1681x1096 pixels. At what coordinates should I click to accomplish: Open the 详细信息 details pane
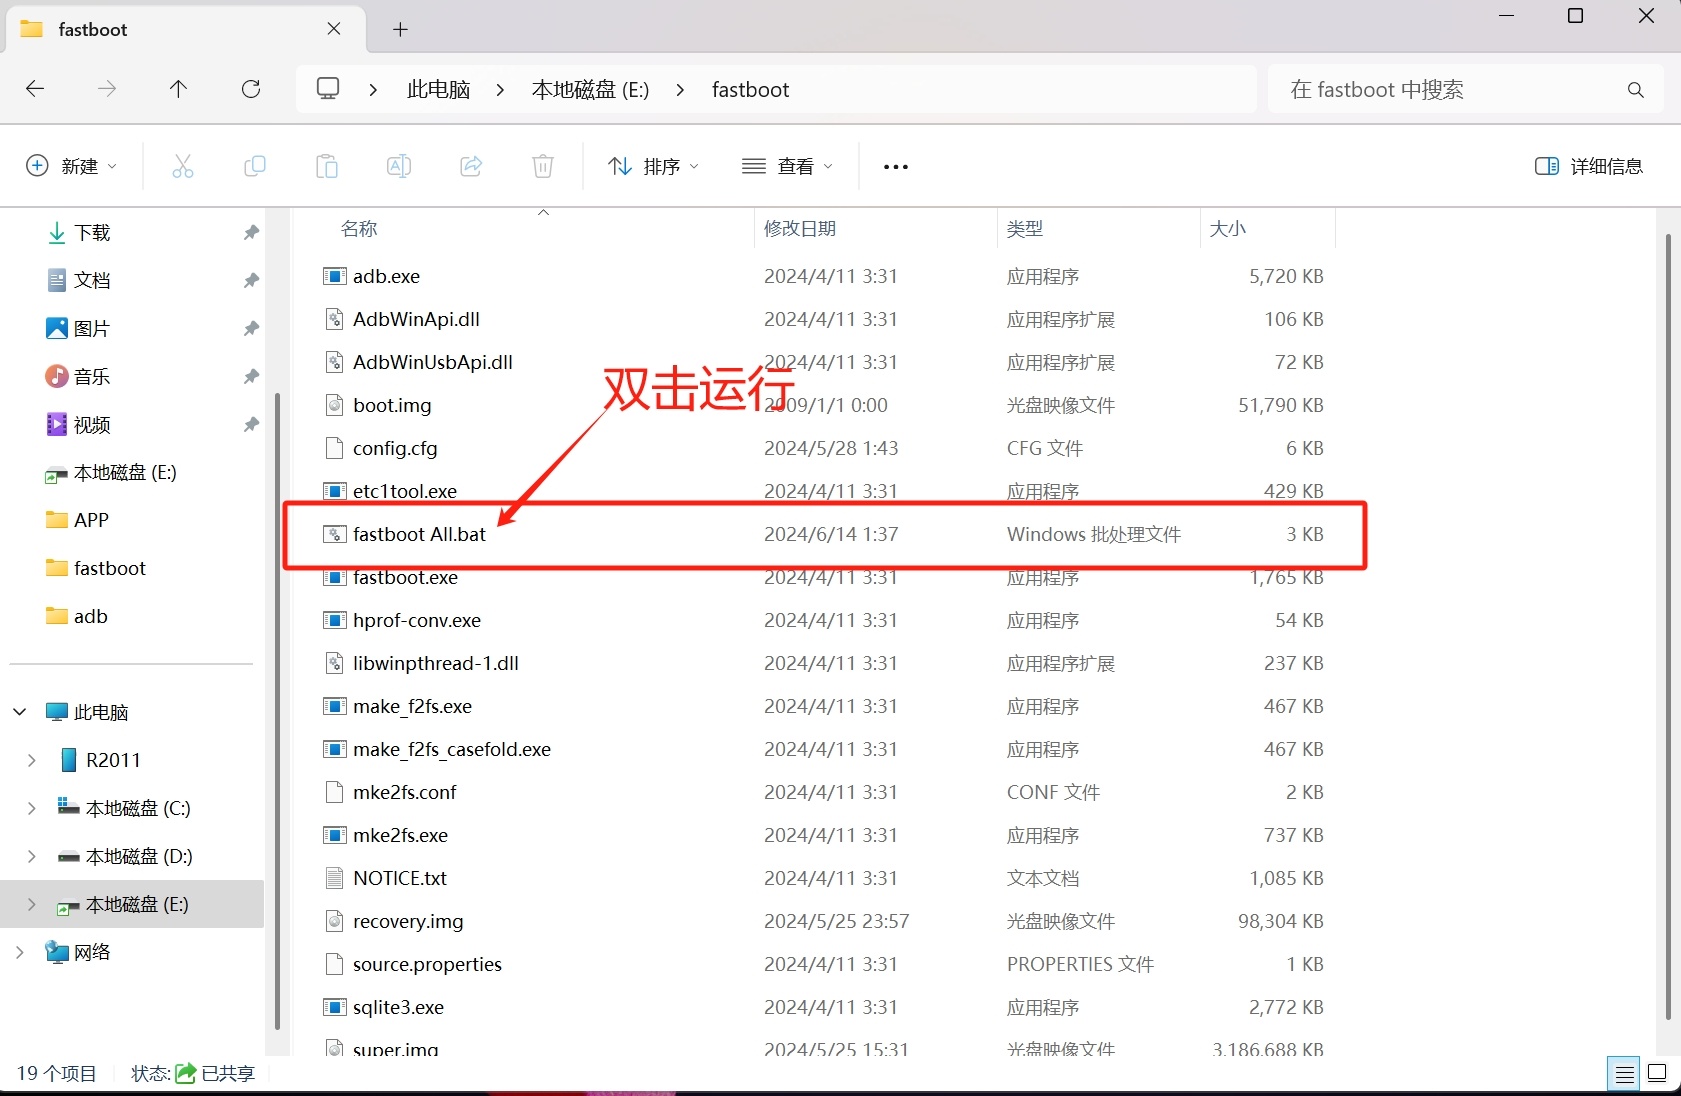coord(1588,166)
